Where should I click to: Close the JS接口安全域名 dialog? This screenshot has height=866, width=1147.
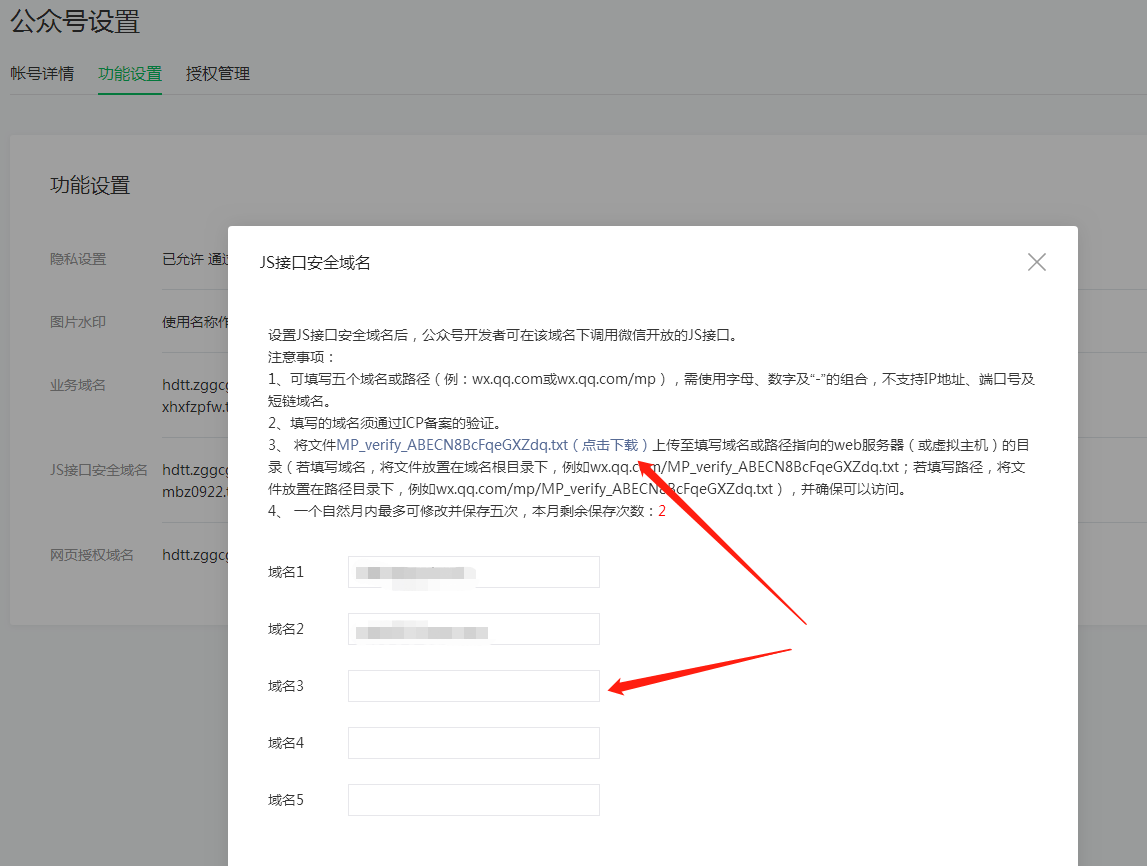(1036, 262)
